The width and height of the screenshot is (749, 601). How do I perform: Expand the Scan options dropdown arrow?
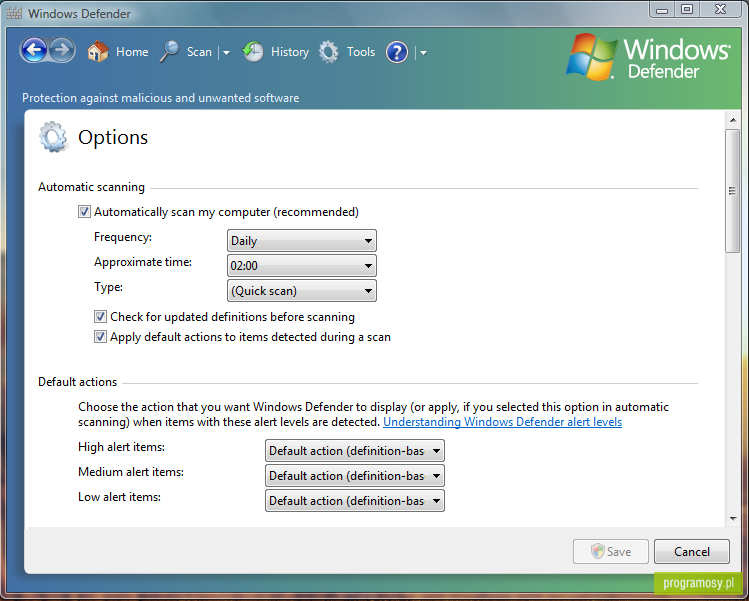point(226,53)
